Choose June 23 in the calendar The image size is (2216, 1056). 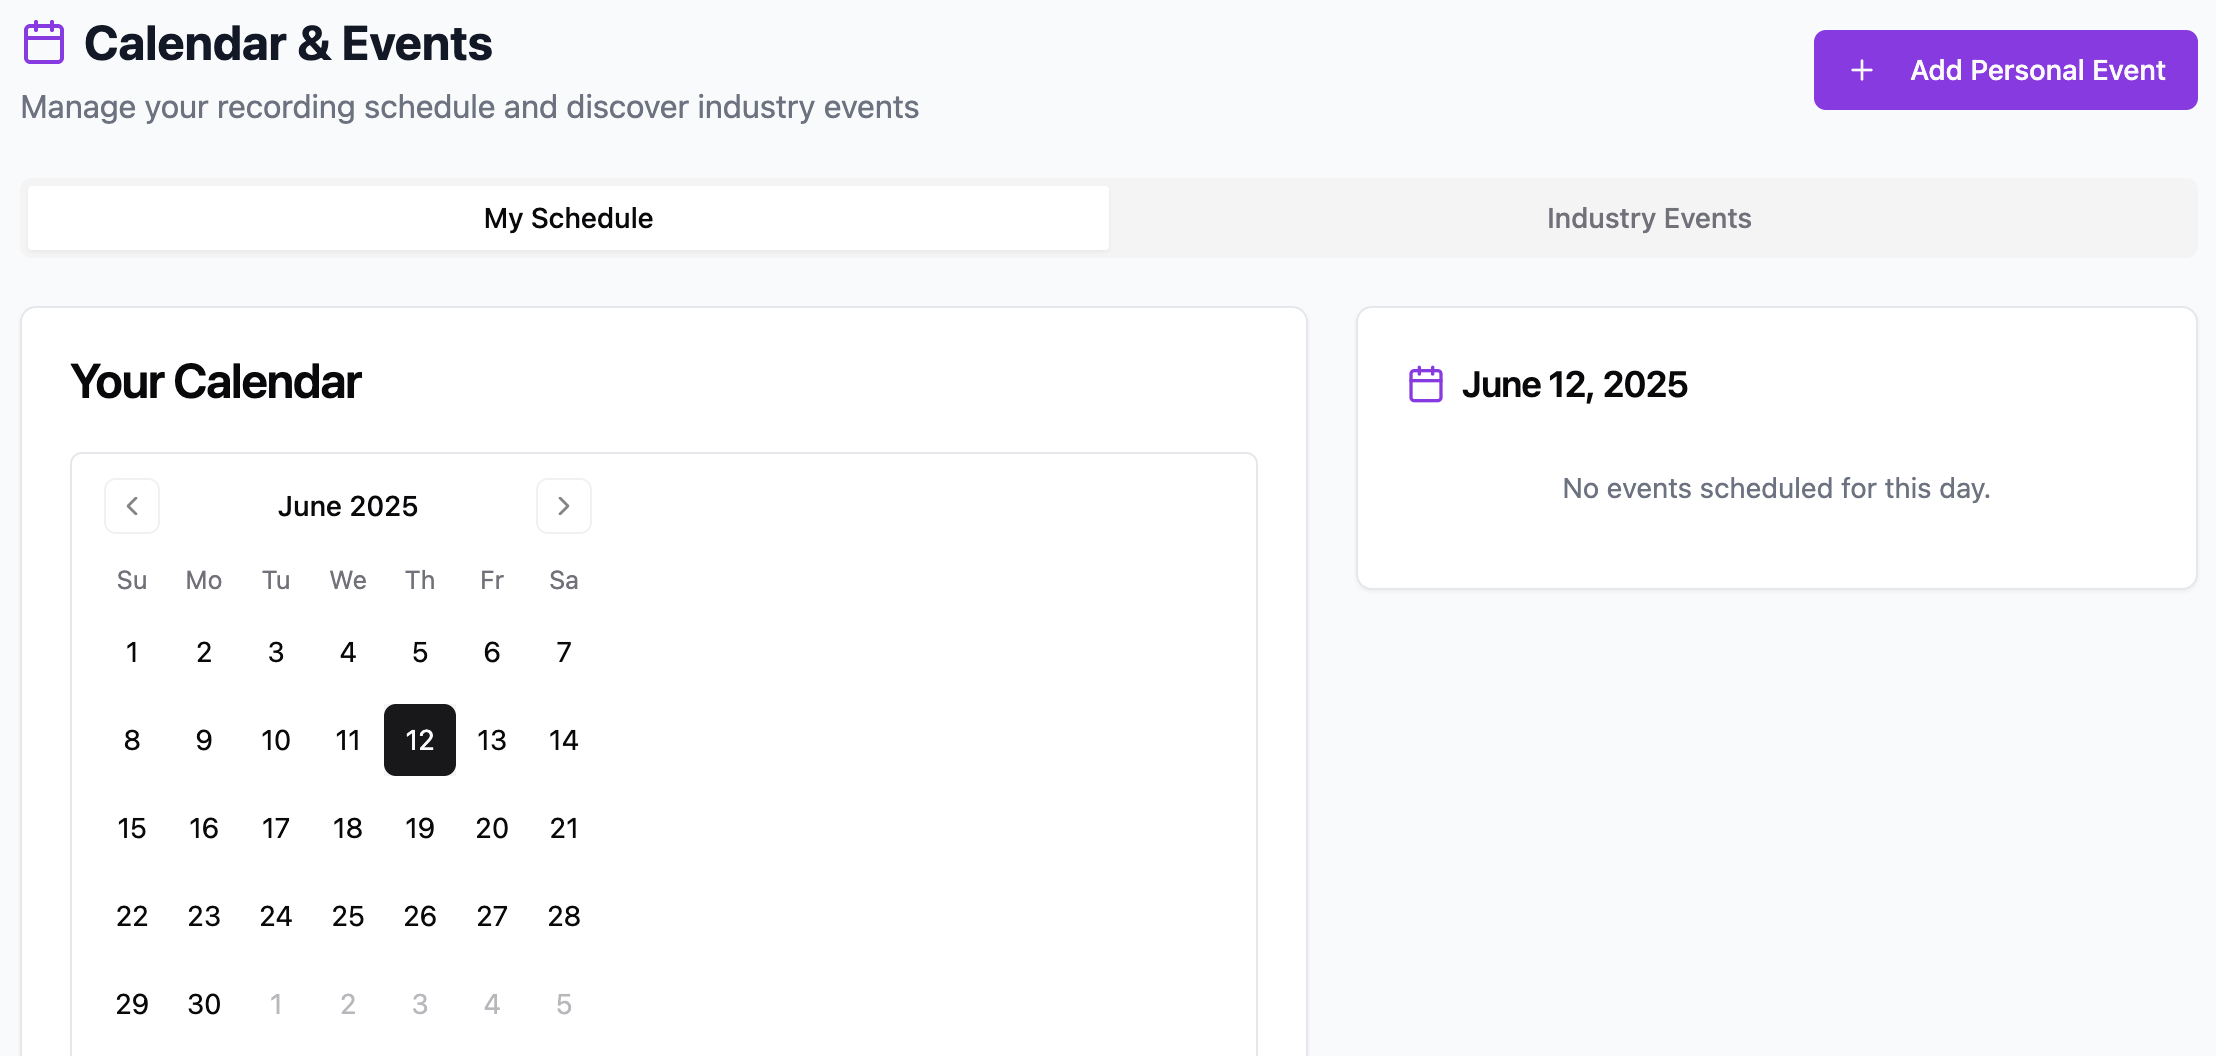click(x=204, y=916)
